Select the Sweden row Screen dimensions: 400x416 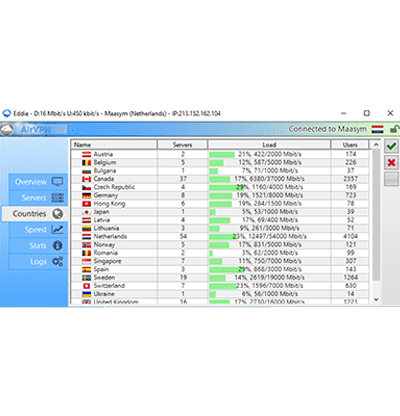[220, 277]
